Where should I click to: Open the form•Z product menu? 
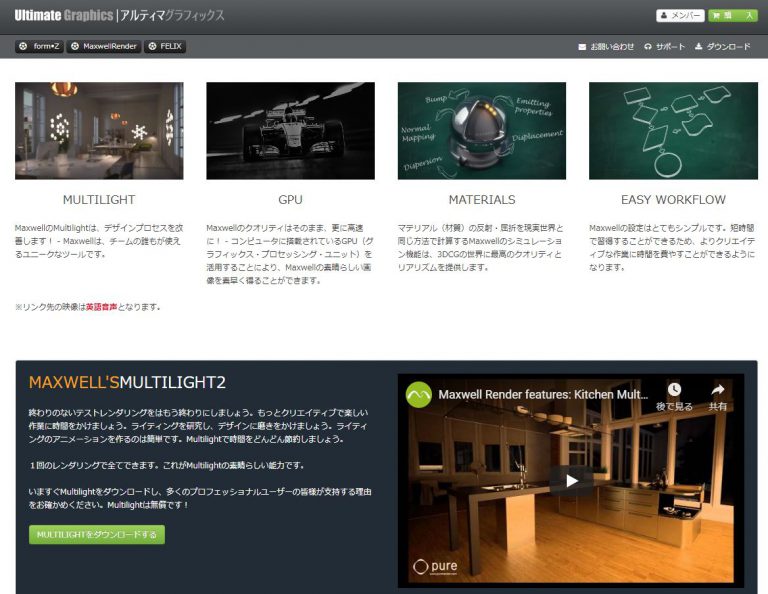[39, 46]
